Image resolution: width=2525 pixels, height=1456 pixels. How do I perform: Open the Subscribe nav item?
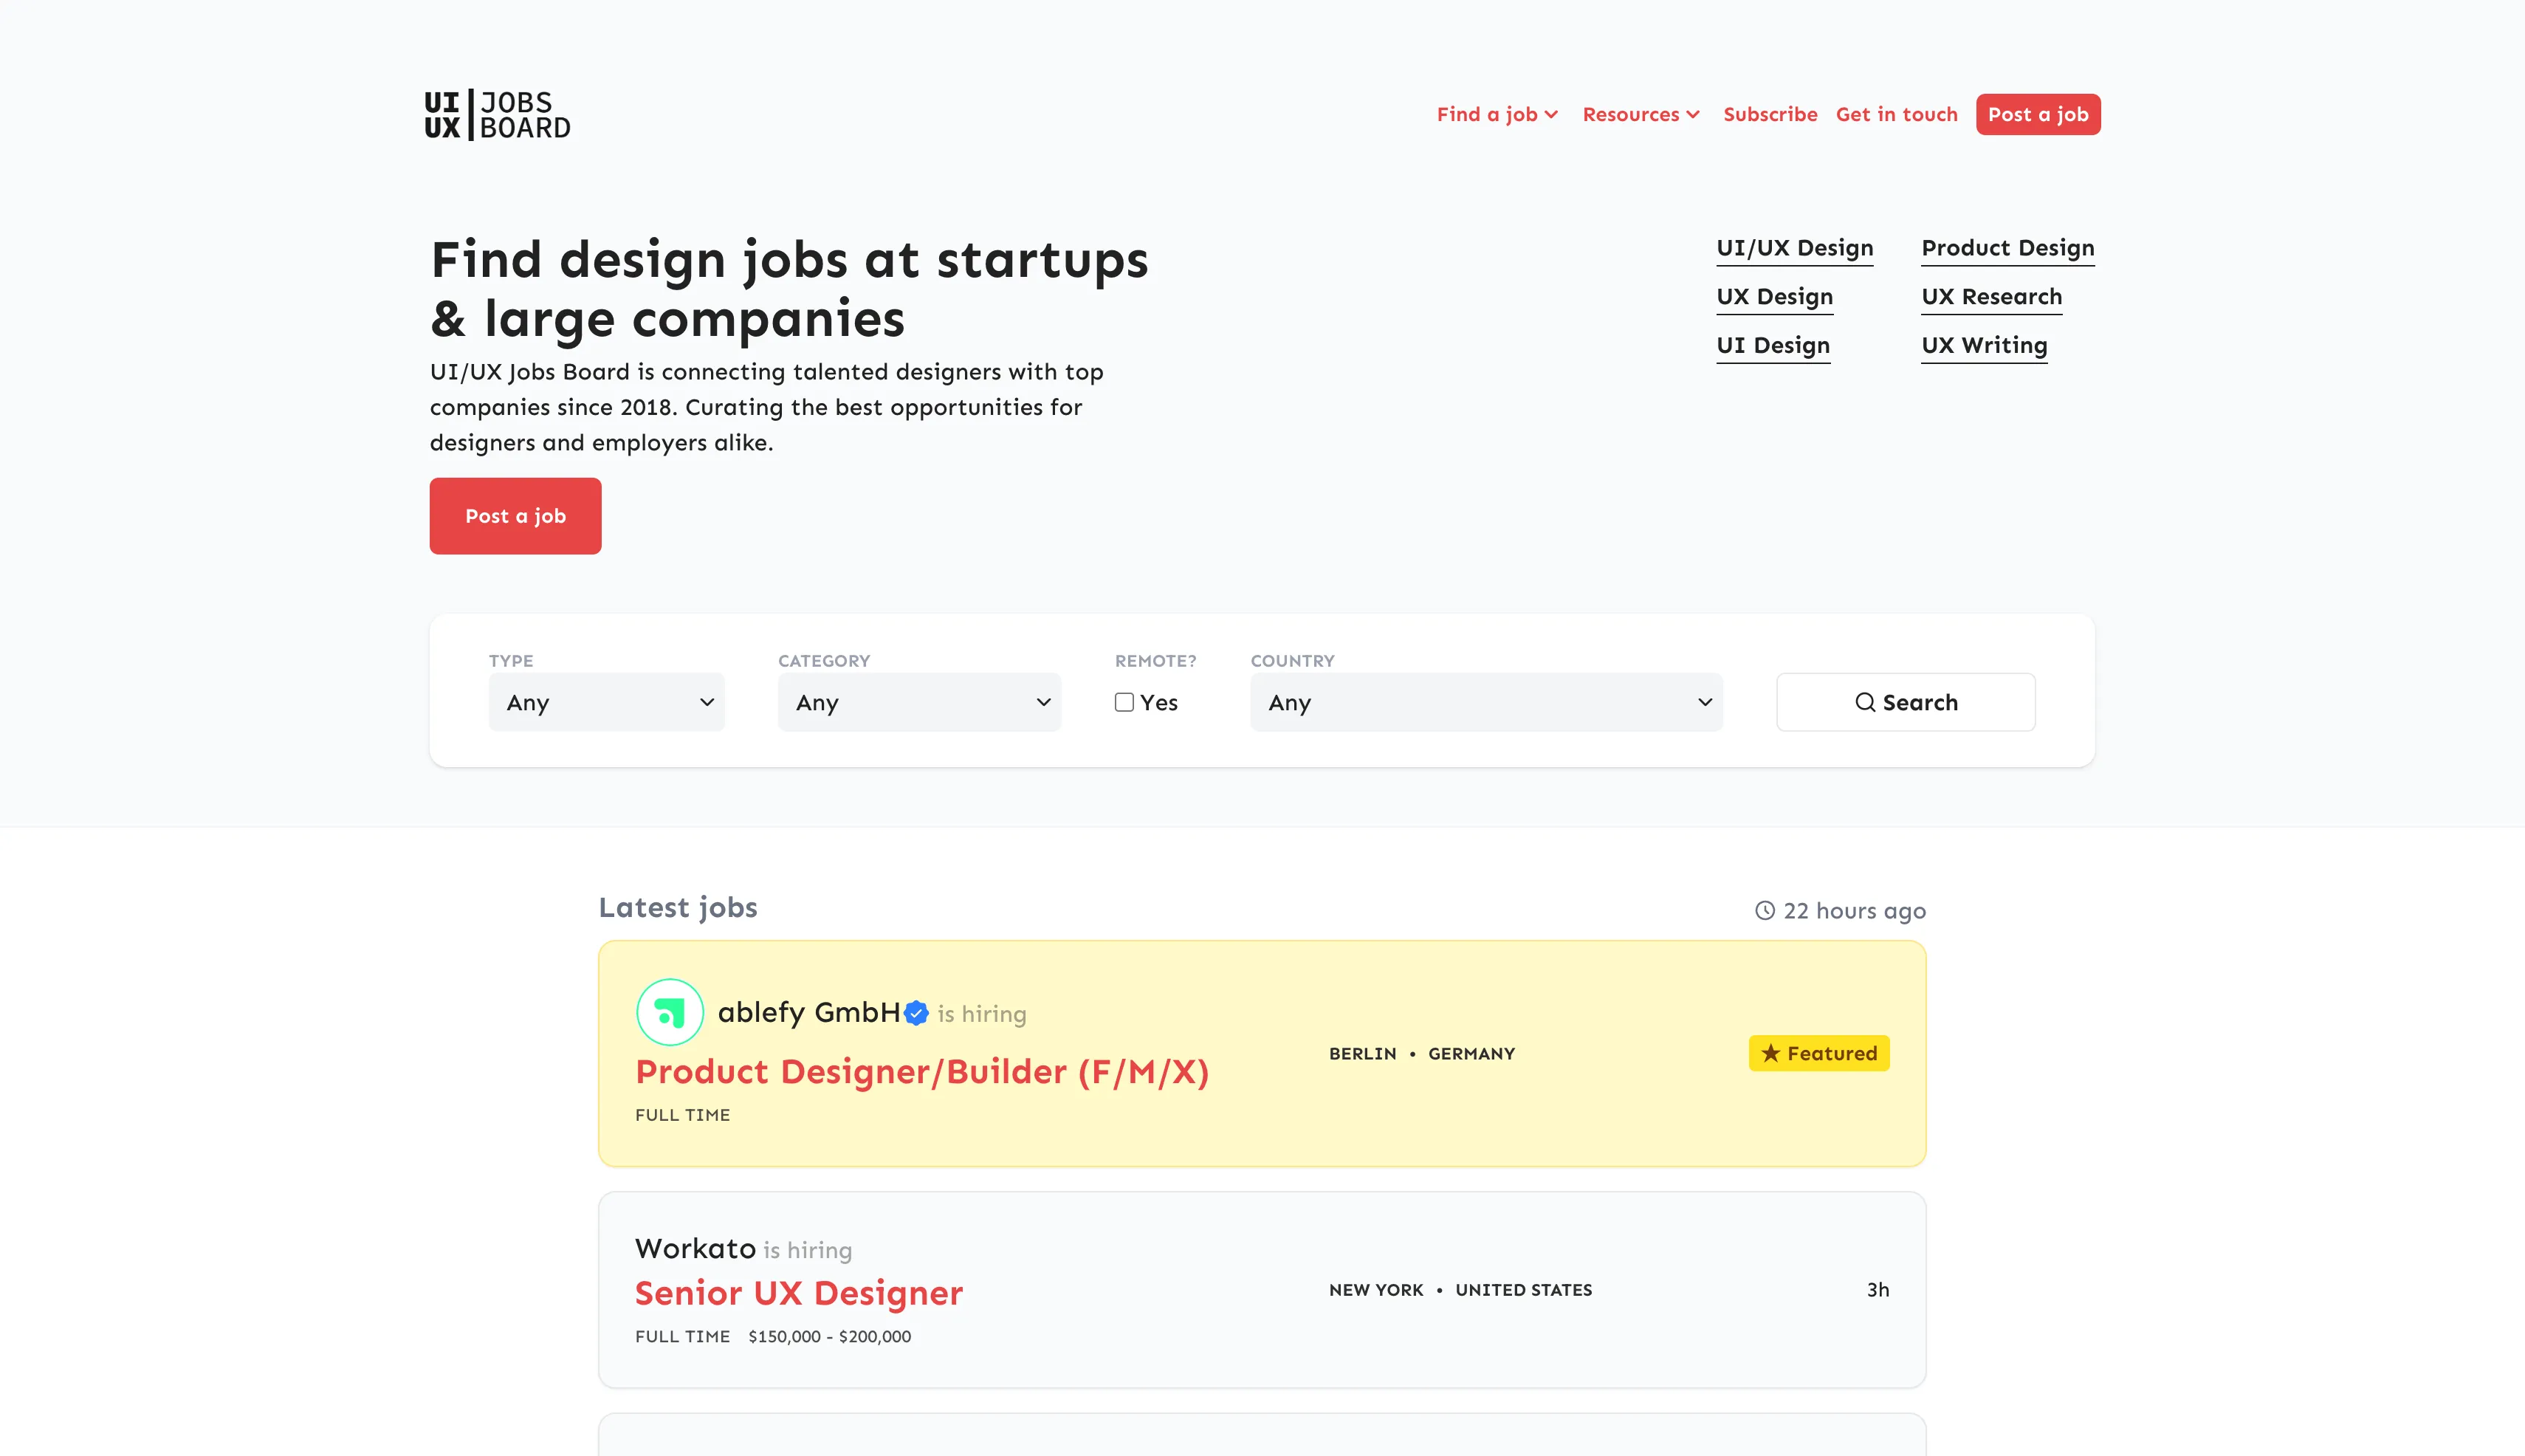(x=1770, y=114)
